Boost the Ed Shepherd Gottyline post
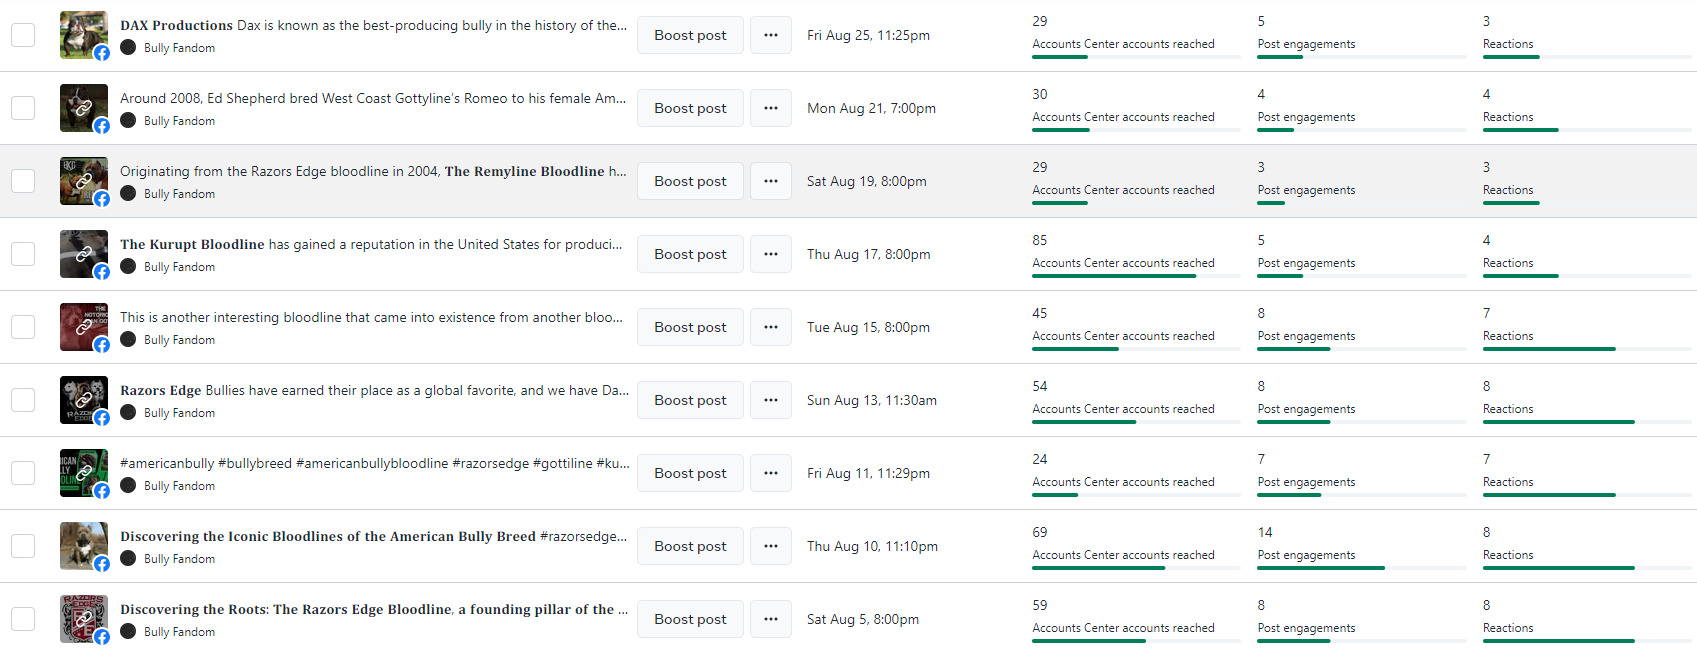Image resolution: width=1697 pixels, height=652 pixels. 690,108
